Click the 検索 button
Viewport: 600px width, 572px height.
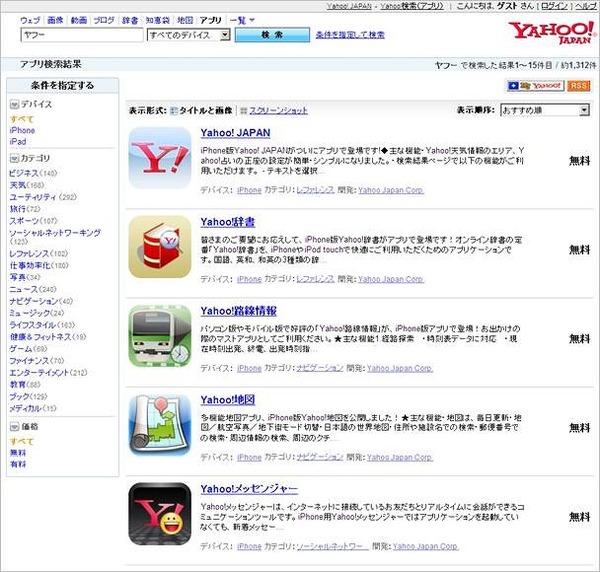click(272, 35)
